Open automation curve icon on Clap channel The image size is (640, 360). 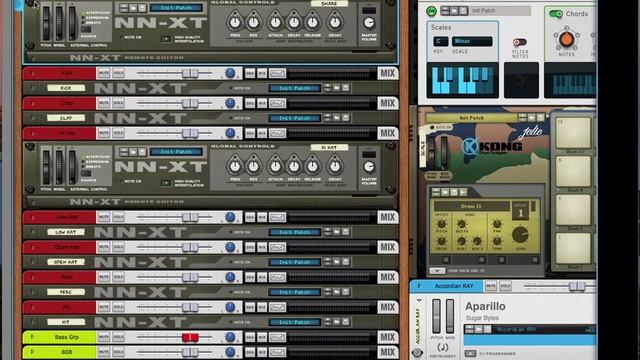[x=277, y=103]
